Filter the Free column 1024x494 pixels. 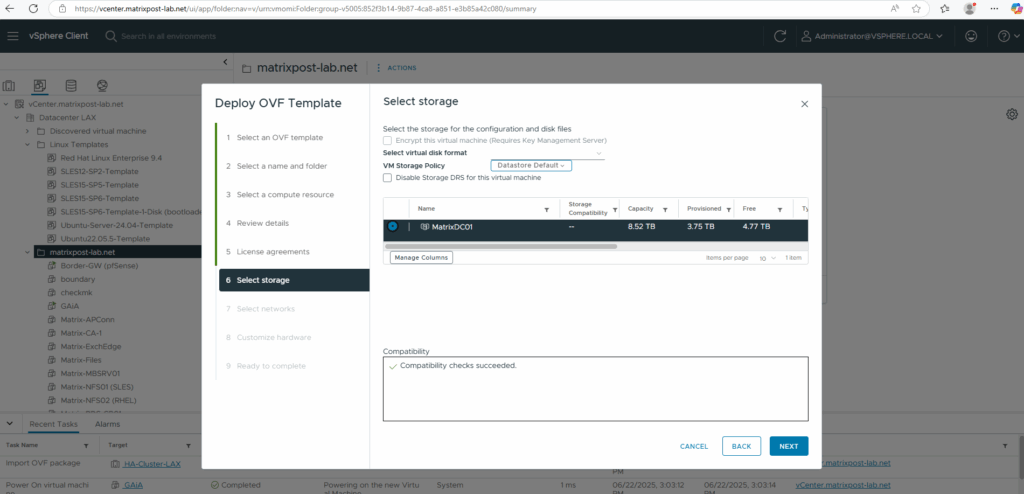click(780, 210)
